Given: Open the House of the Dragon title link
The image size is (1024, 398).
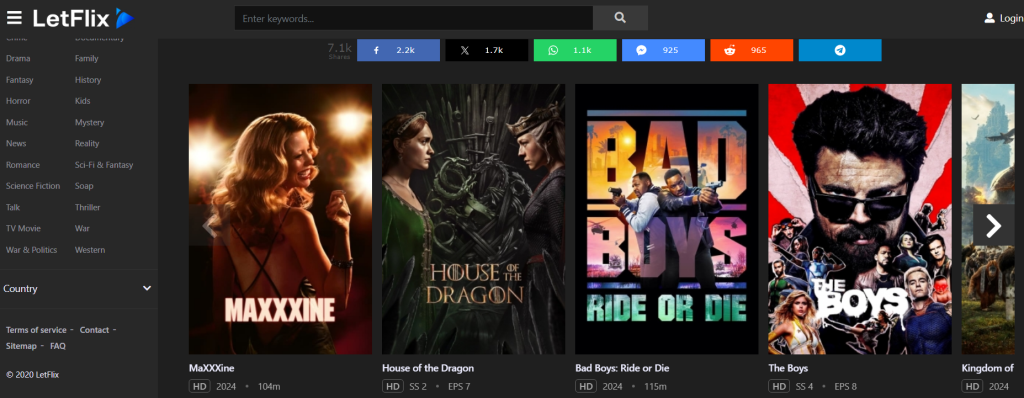Looking at the screenshot, I should coord(428,368).
